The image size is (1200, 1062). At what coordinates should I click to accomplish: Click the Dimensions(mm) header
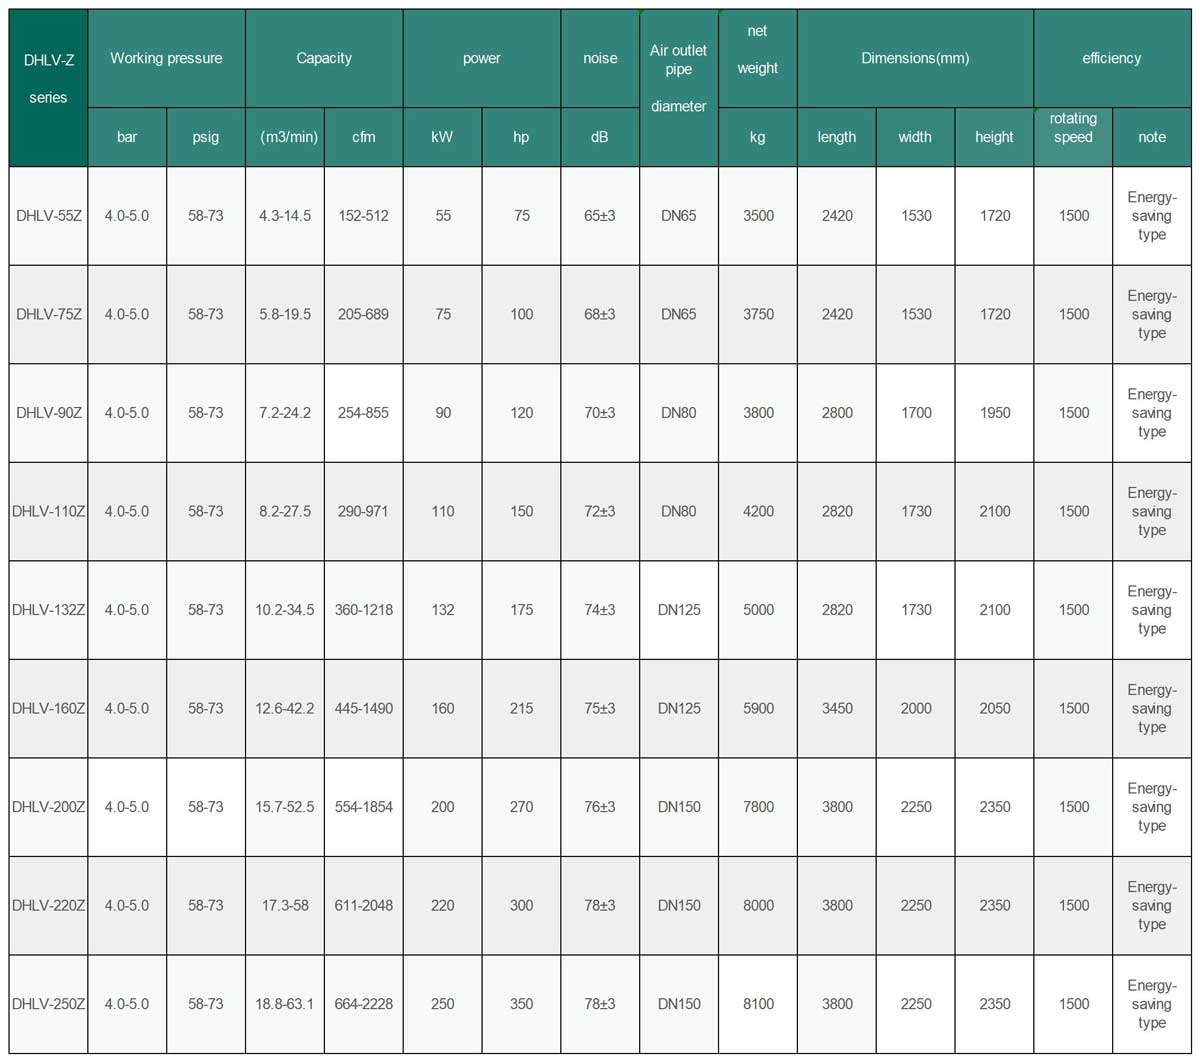[915, 58]
